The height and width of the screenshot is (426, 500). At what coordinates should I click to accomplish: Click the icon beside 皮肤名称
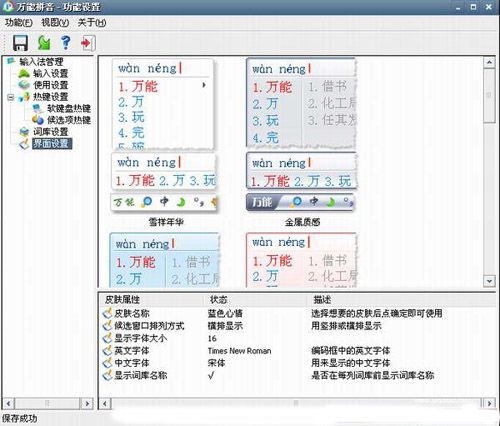(x=107, y=313)
